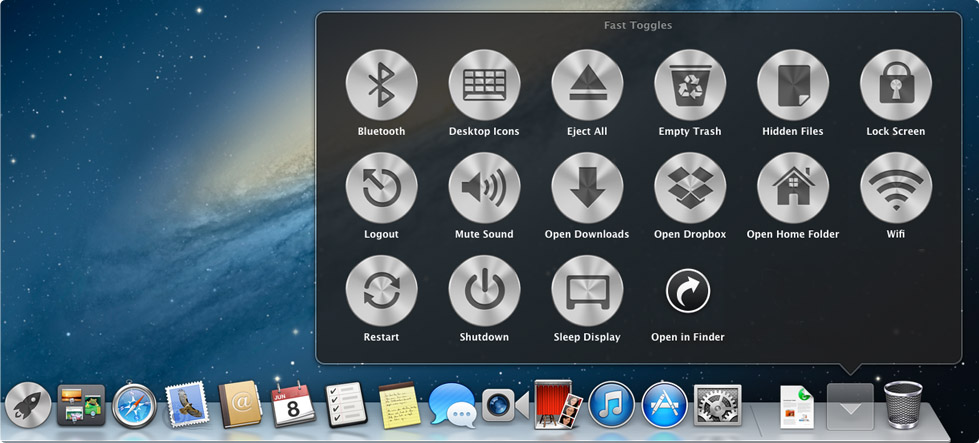
Task: Open Downloads folder from the stack
Action: point(587,188)
